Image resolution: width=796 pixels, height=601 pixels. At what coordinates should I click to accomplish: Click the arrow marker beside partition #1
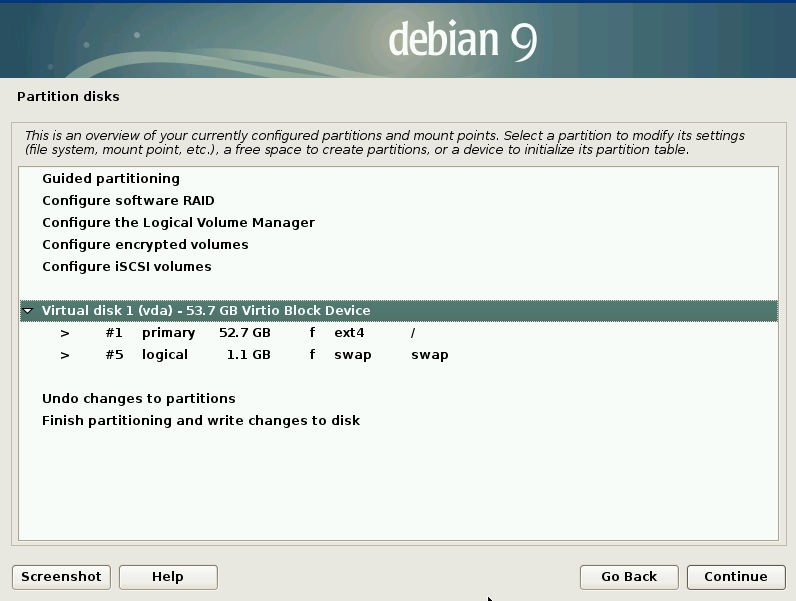coord(65,333)
